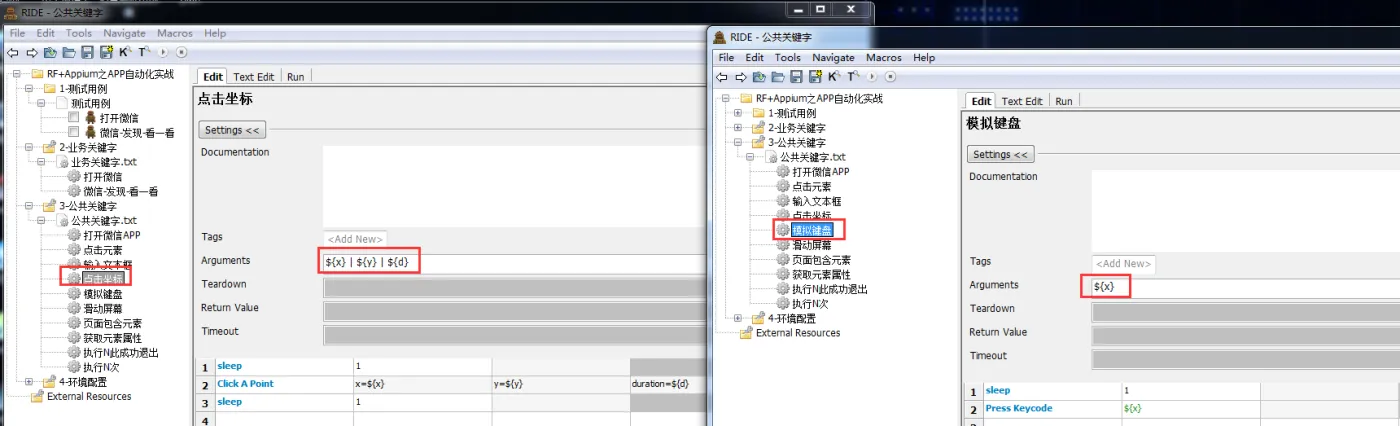Click Settings << button in right window
This screenshot has width=1400, height=426.
tap(1000, 155)
